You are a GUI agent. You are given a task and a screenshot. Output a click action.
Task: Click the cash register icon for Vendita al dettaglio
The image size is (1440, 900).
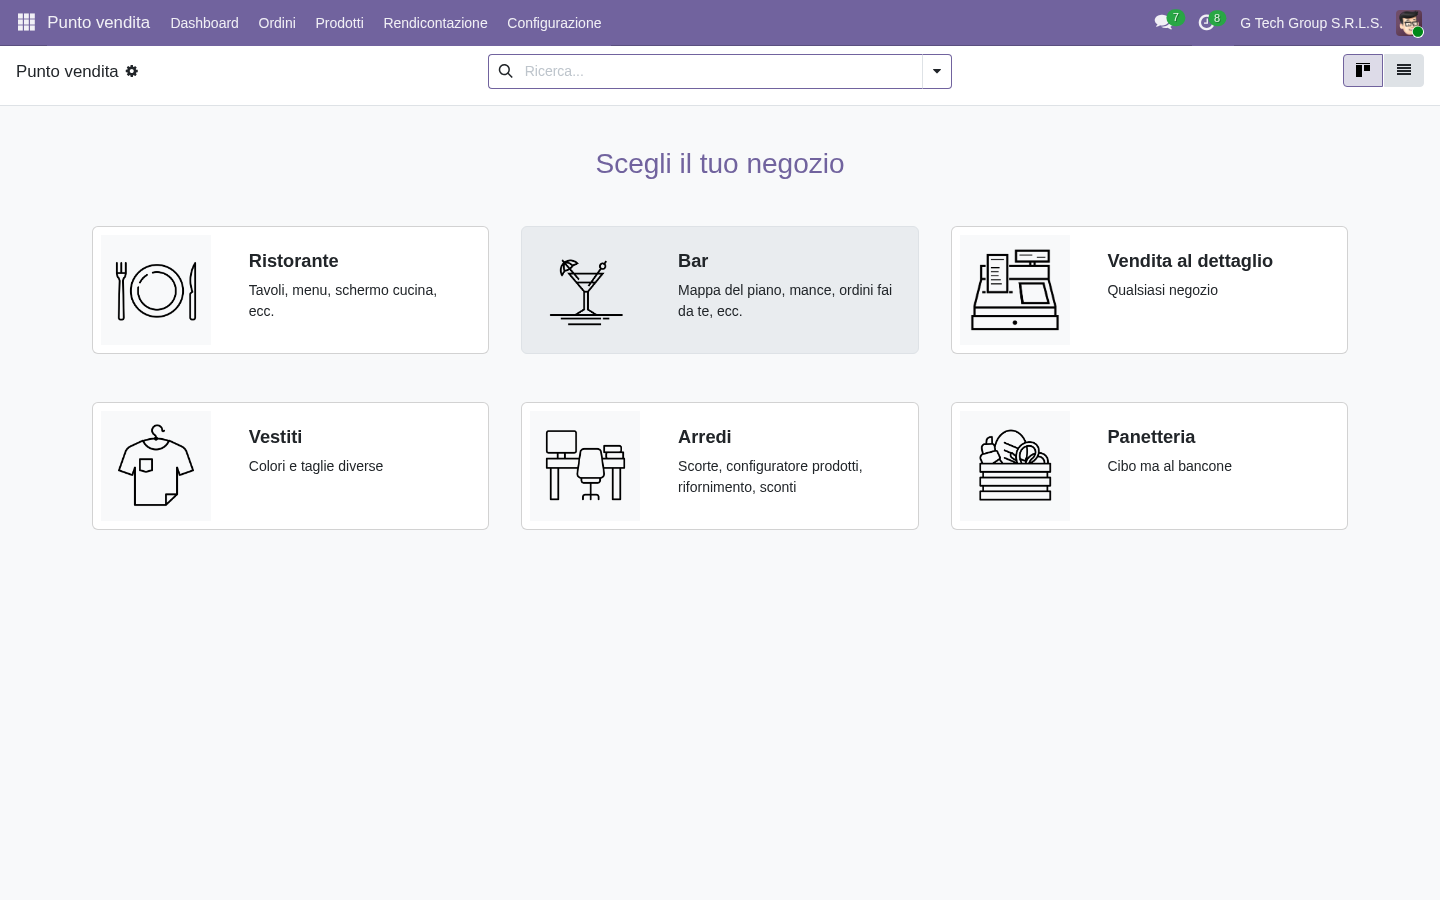(x=1015, y=290)
